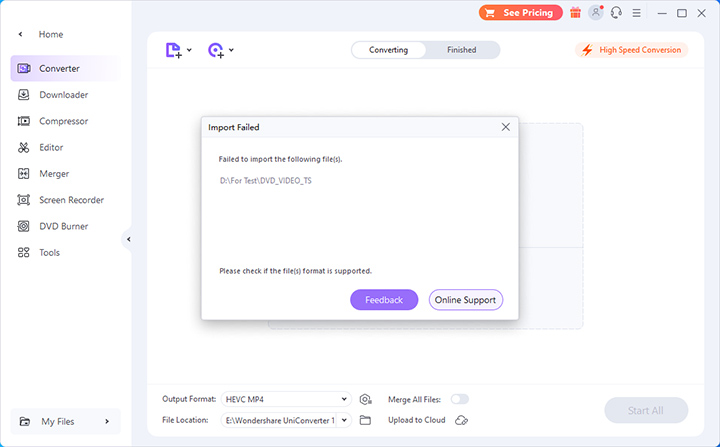Screen dimensions: 720x447
Task: Open the output folder icon
Action: [x=365, y=420]
